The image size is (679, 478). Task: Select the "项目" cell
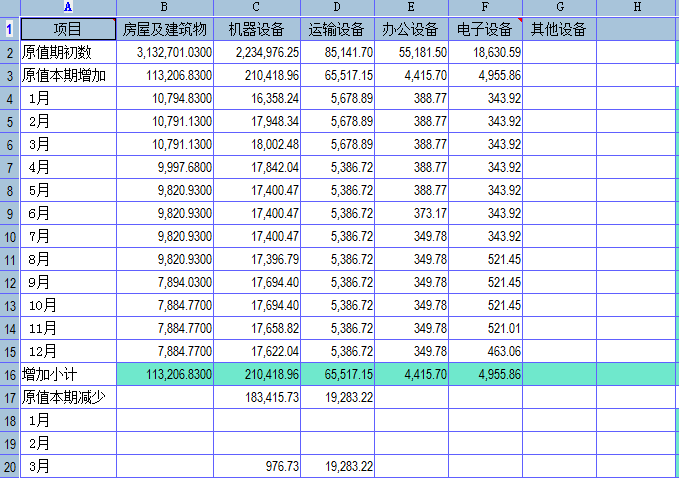click(x=67, y=29)
